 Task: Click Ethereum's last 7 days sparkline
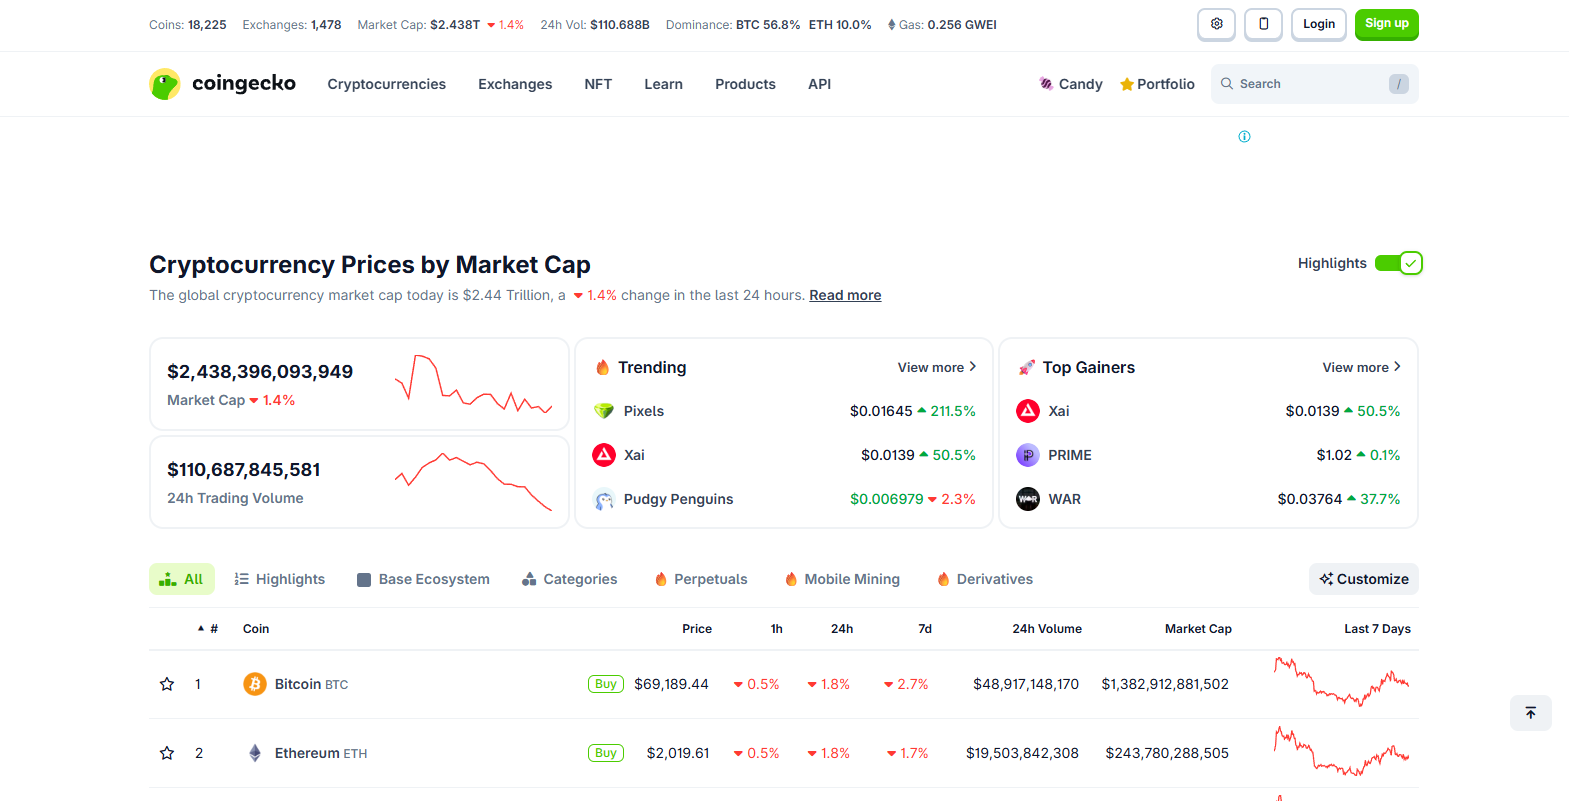(1342, 751)
